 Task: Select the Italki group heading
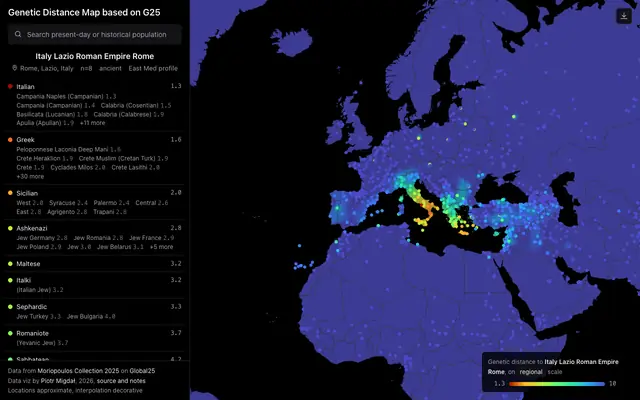tap(24, 280)
